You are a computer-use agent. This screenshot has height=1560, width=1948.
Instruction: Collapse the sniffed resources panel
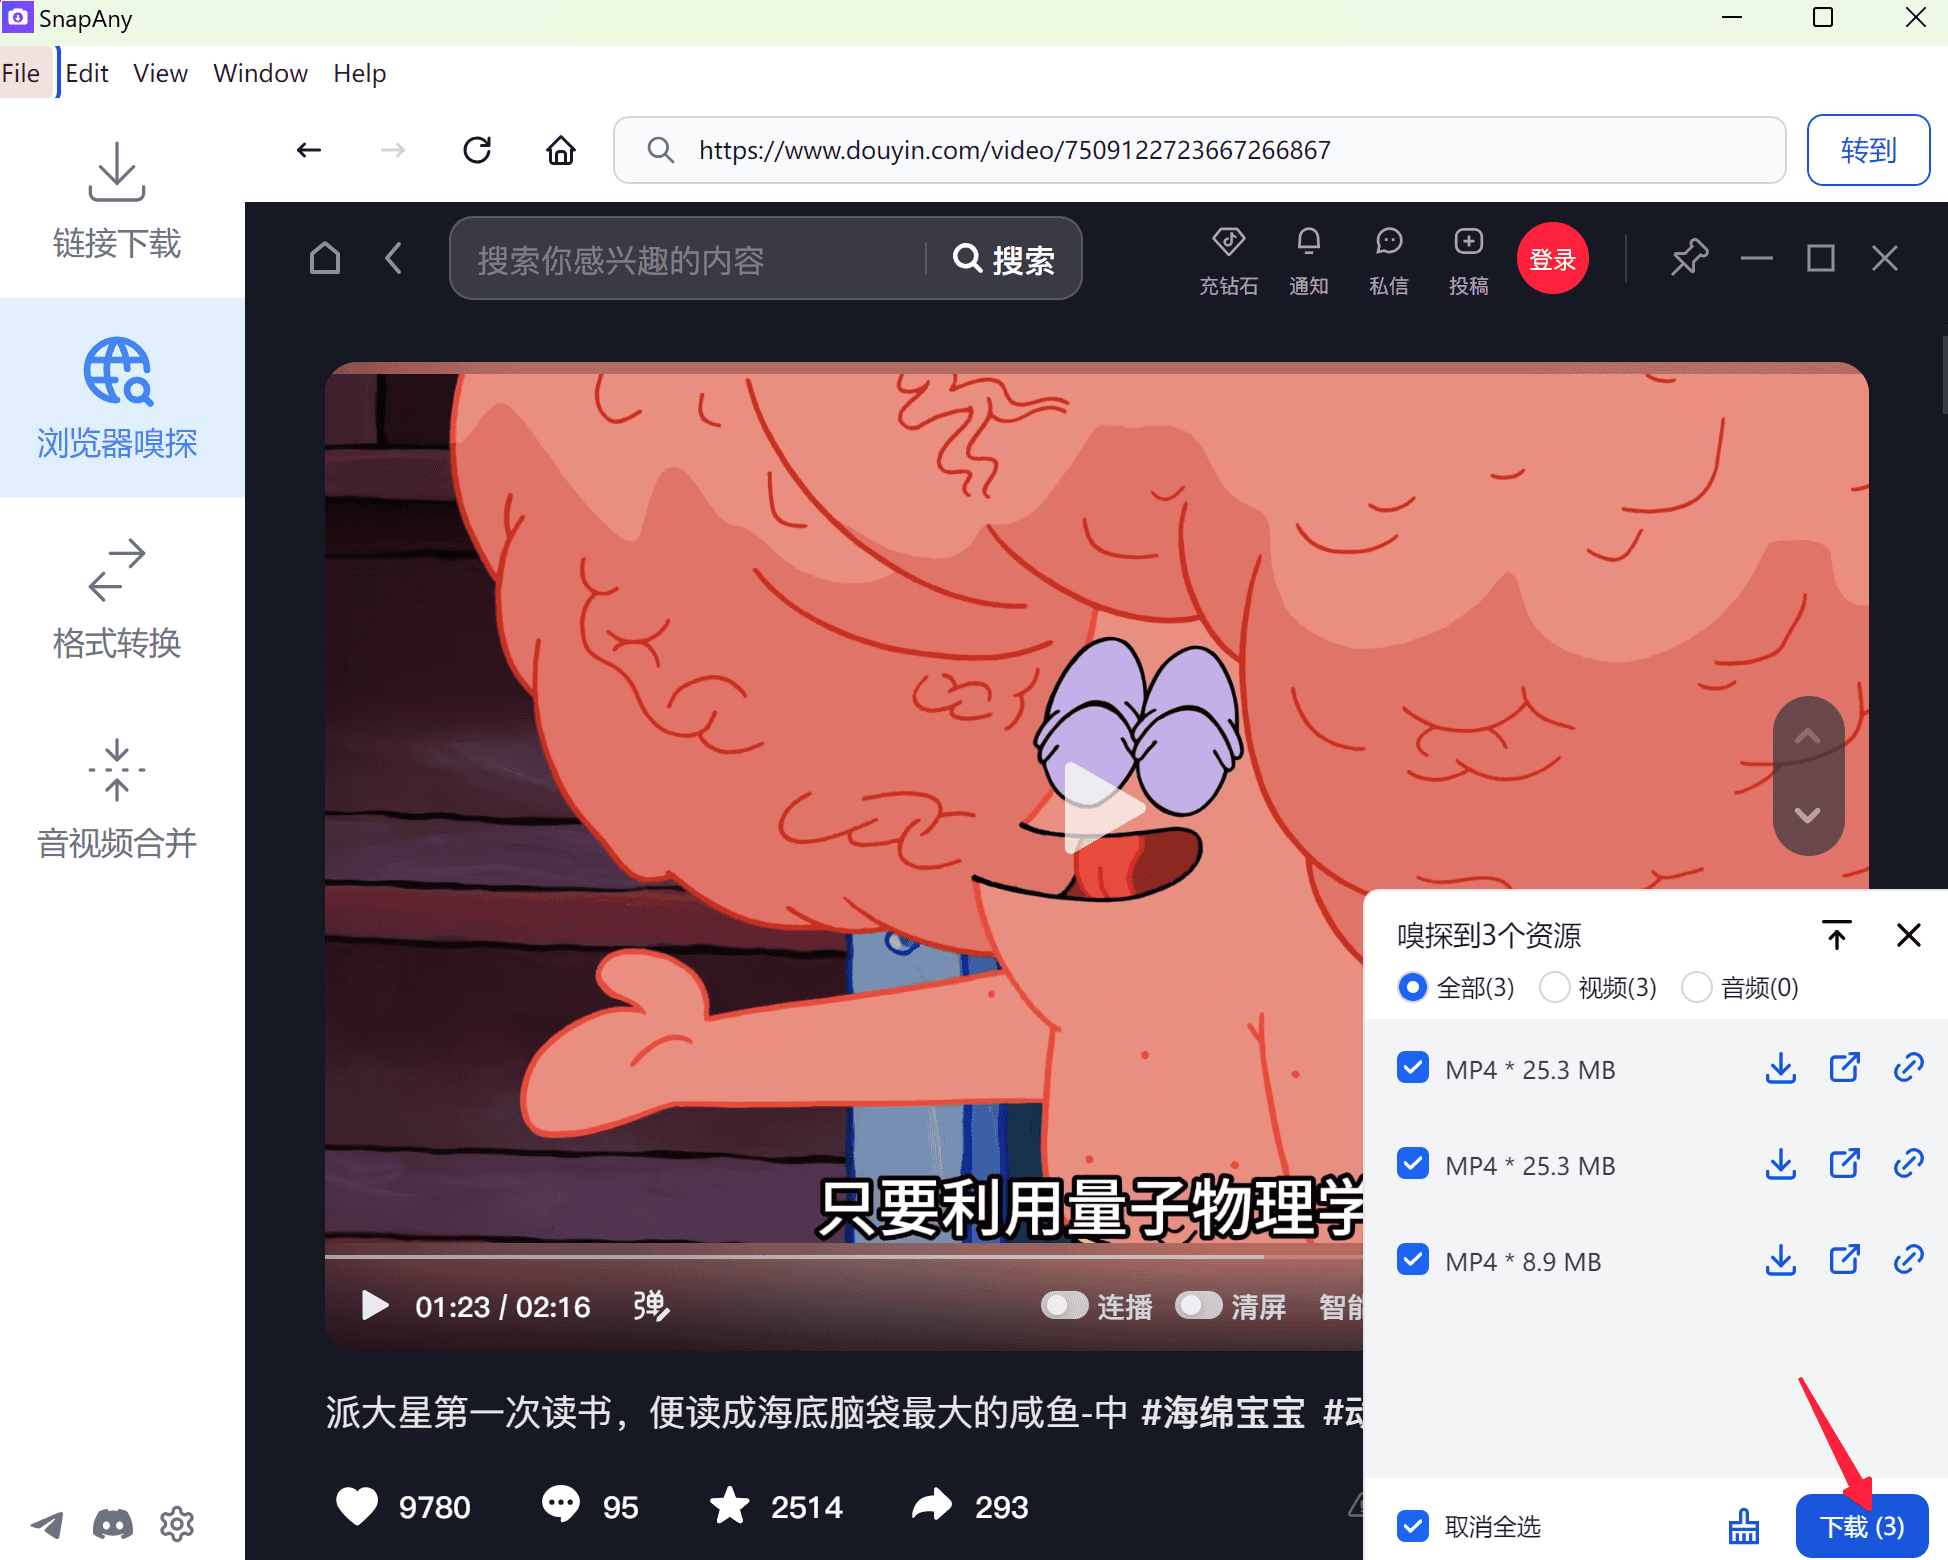1837,936
